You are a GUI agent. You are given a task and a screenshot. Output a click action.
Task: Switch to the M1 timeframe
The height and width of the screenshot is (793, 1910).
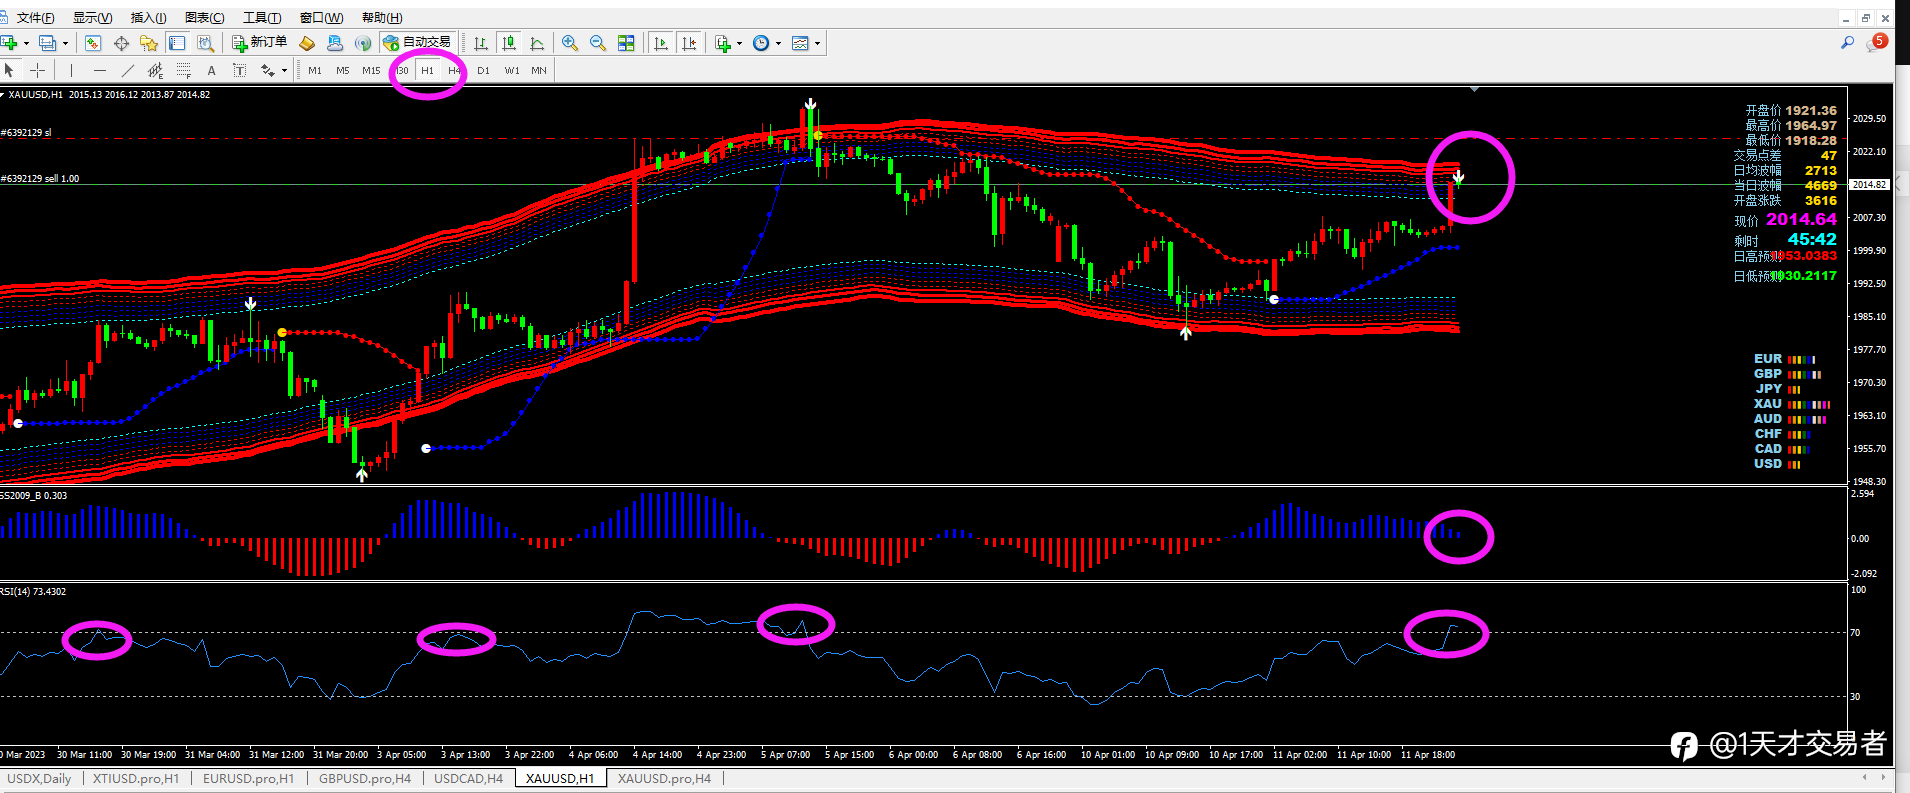click(315, 70)
